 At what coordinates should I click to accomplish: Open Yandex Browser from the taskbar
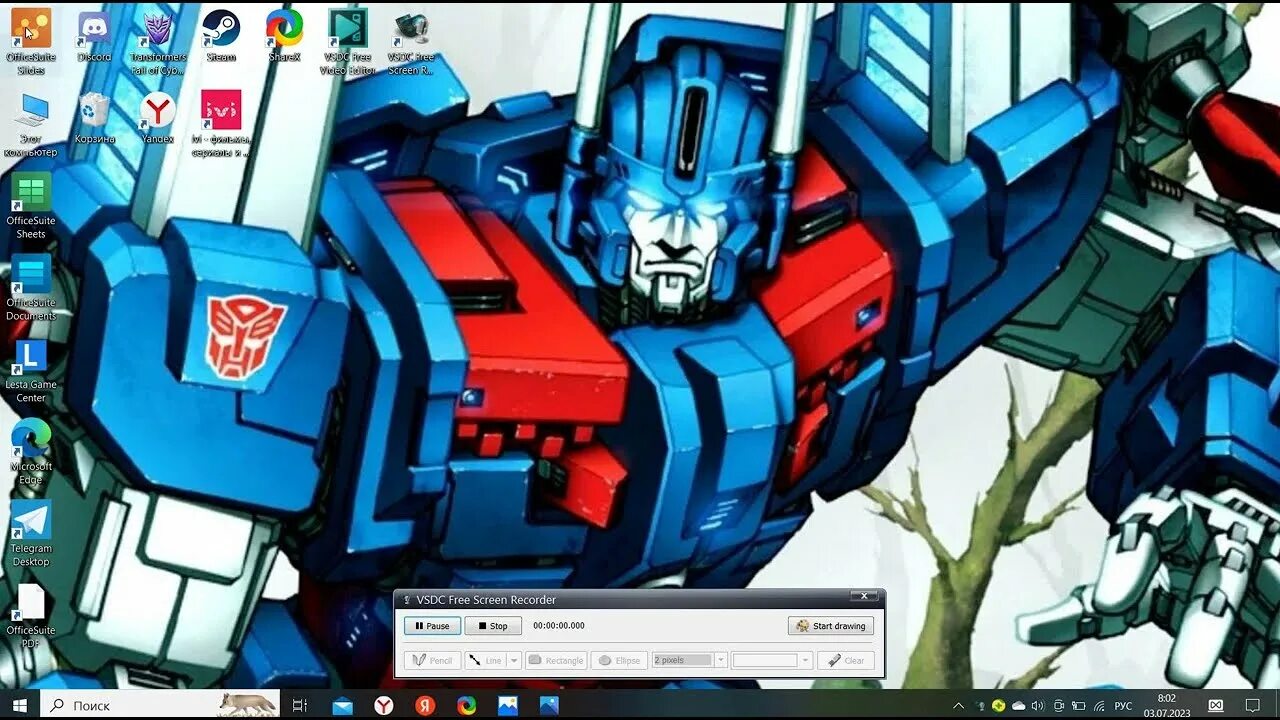(x=384, y=705)
